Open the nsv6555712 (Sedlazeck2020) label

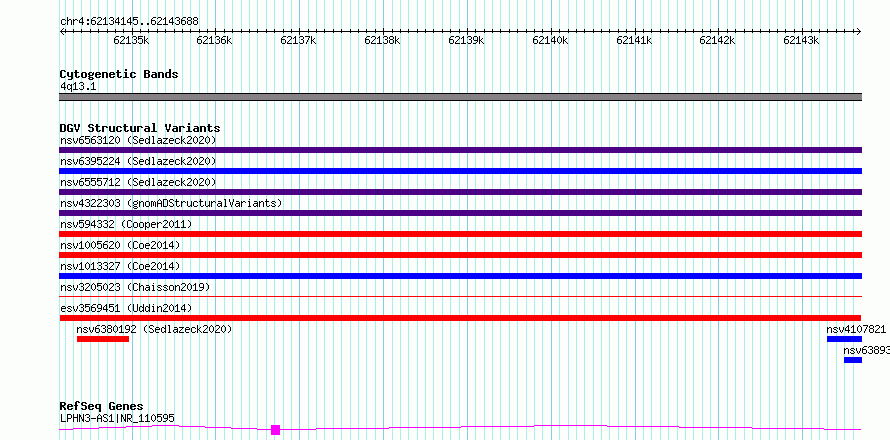138,182
